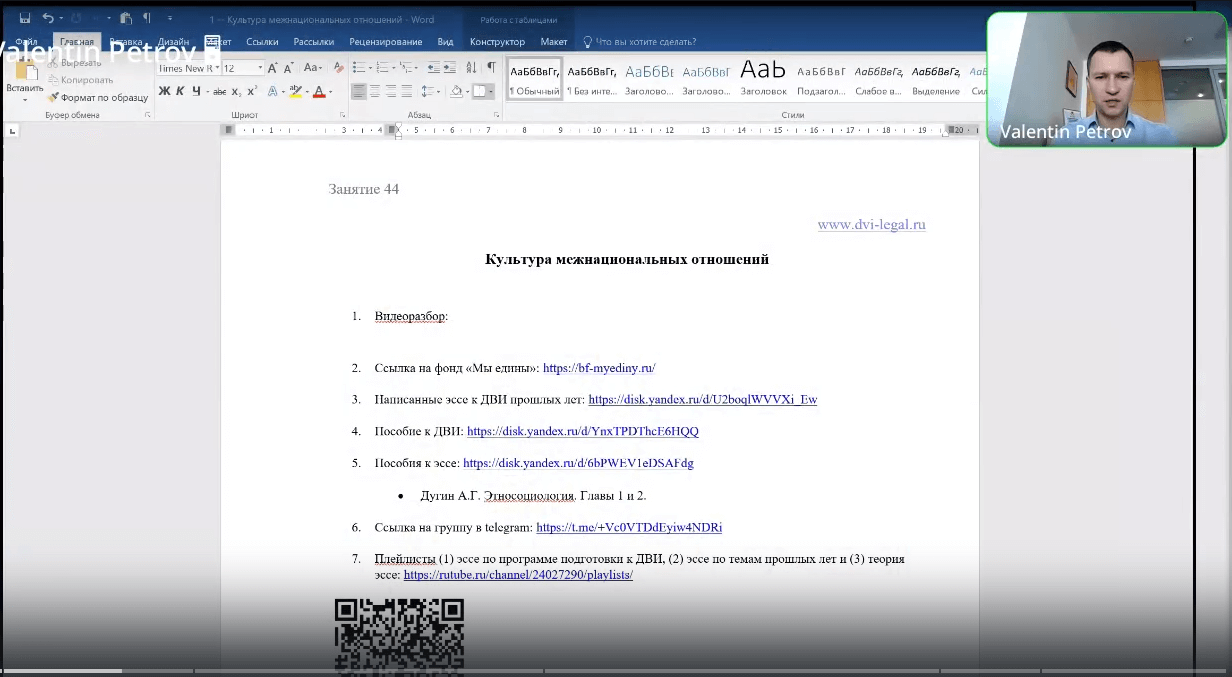Toggle paragraph marks (¶) in Абзац group

click(491, 68)
